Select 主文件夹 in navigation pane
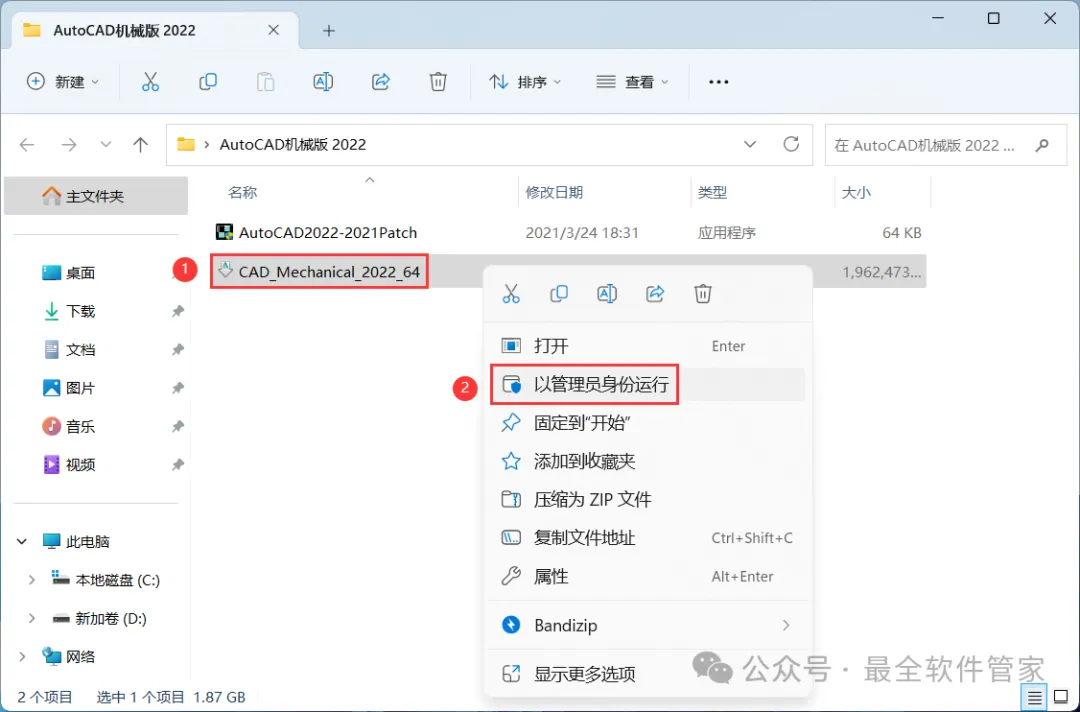The width and height of the screenshot is (1080, 712). (x=96, y=196)
